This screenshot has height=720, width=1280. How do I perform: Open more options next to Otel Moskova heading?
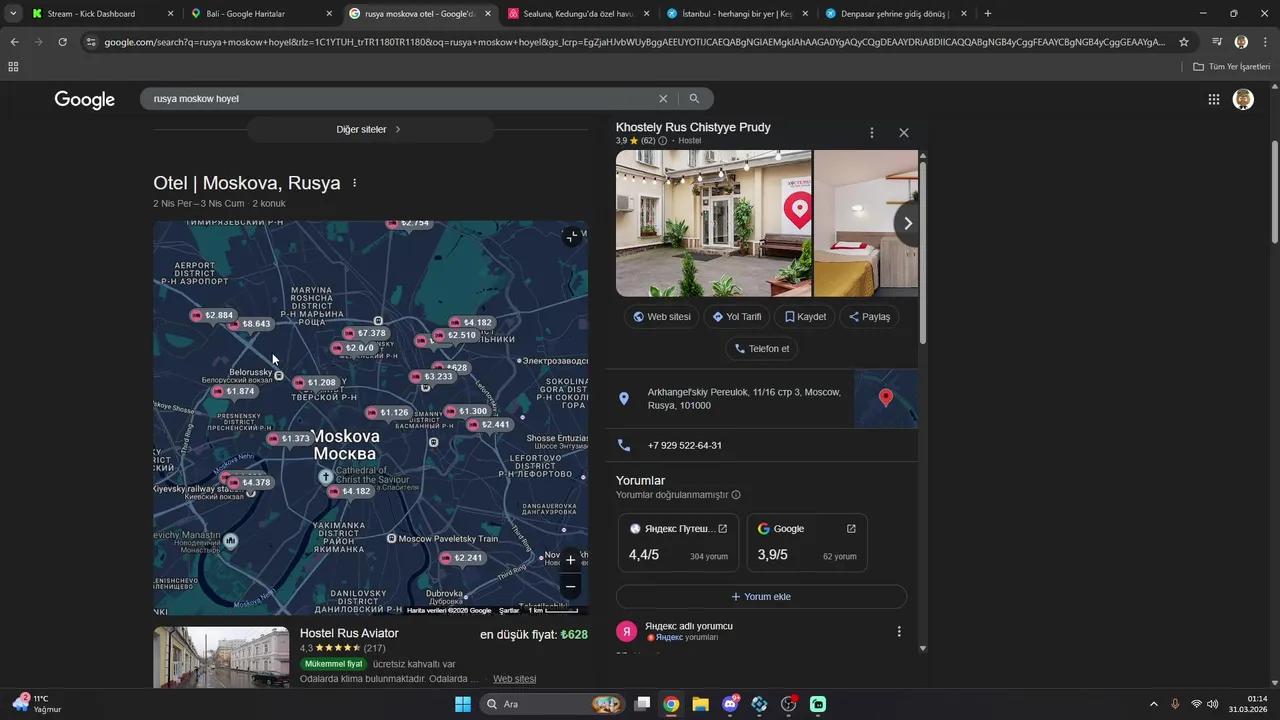(x=354, y=184)
